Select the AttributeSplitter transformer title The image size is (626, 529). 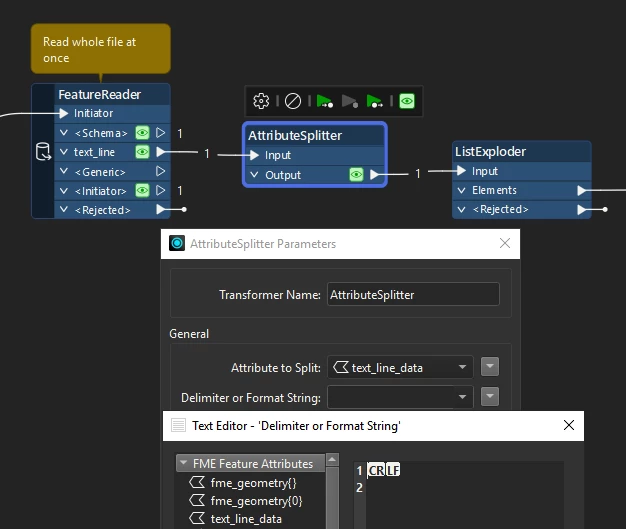pyautogui.click(x=295, y=135)
